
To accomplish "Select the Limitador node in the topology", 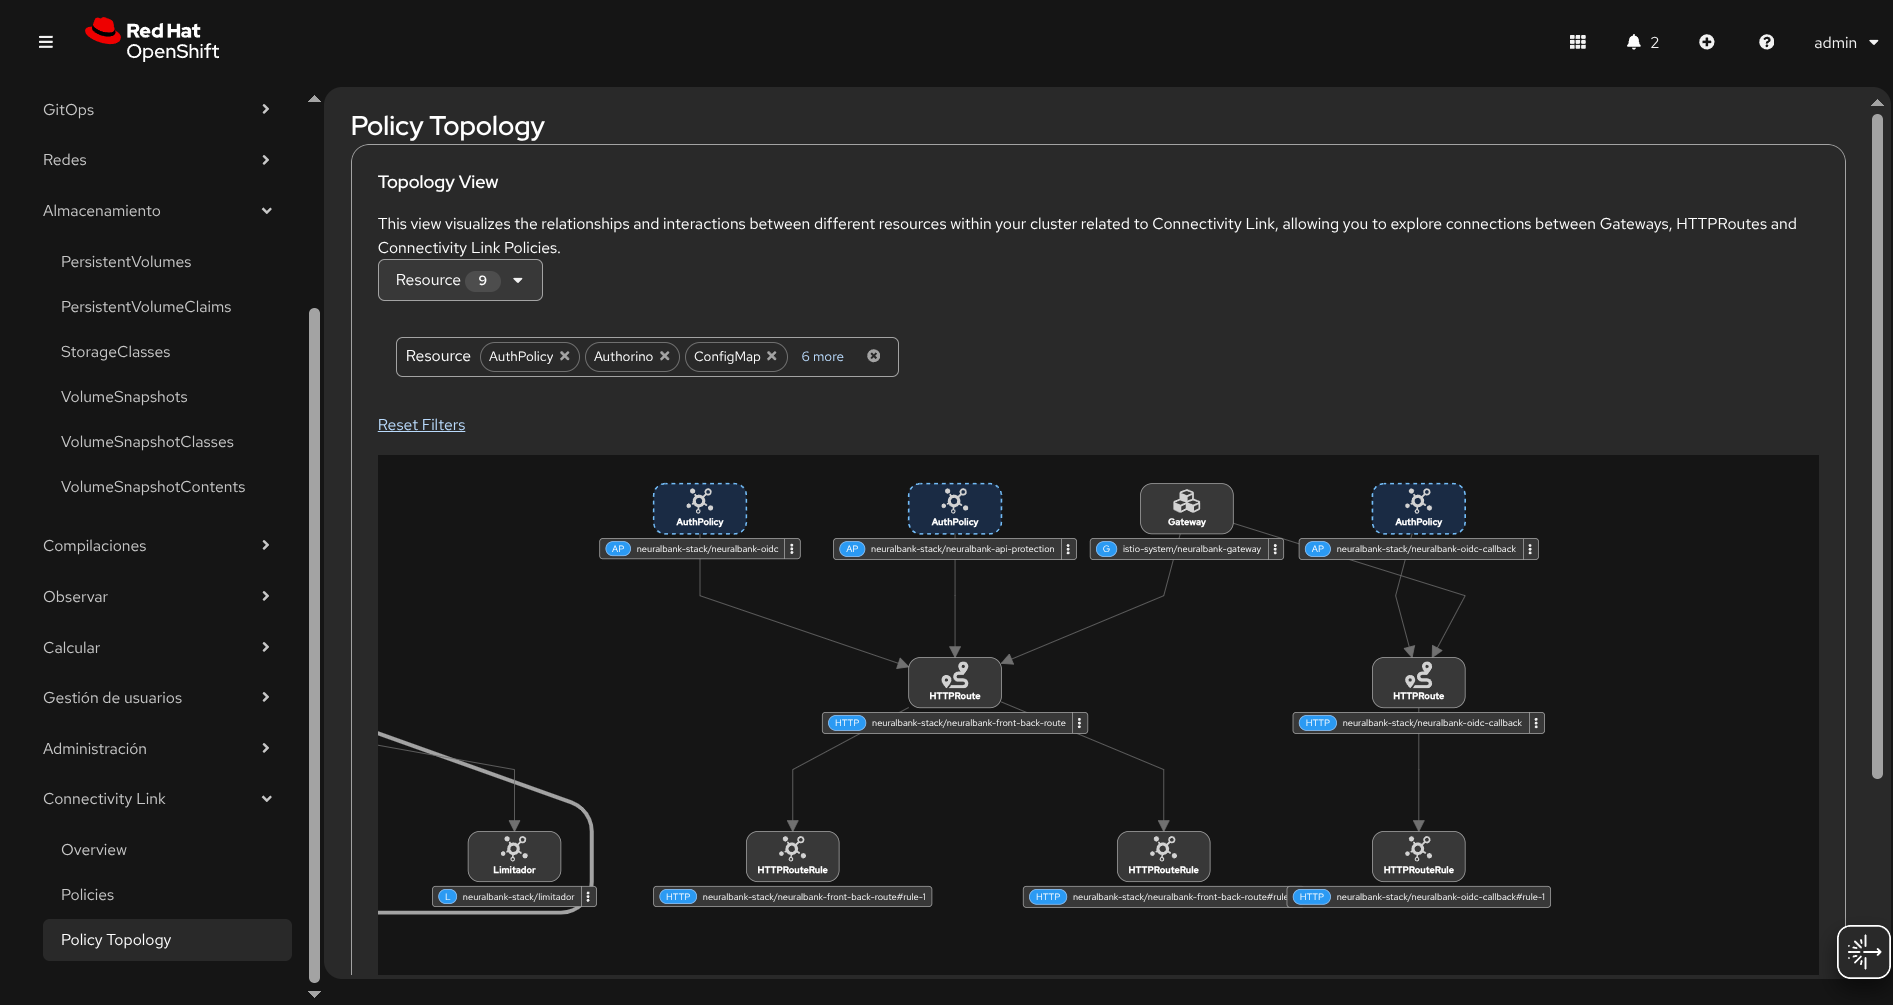I will [x=514, y=856].
